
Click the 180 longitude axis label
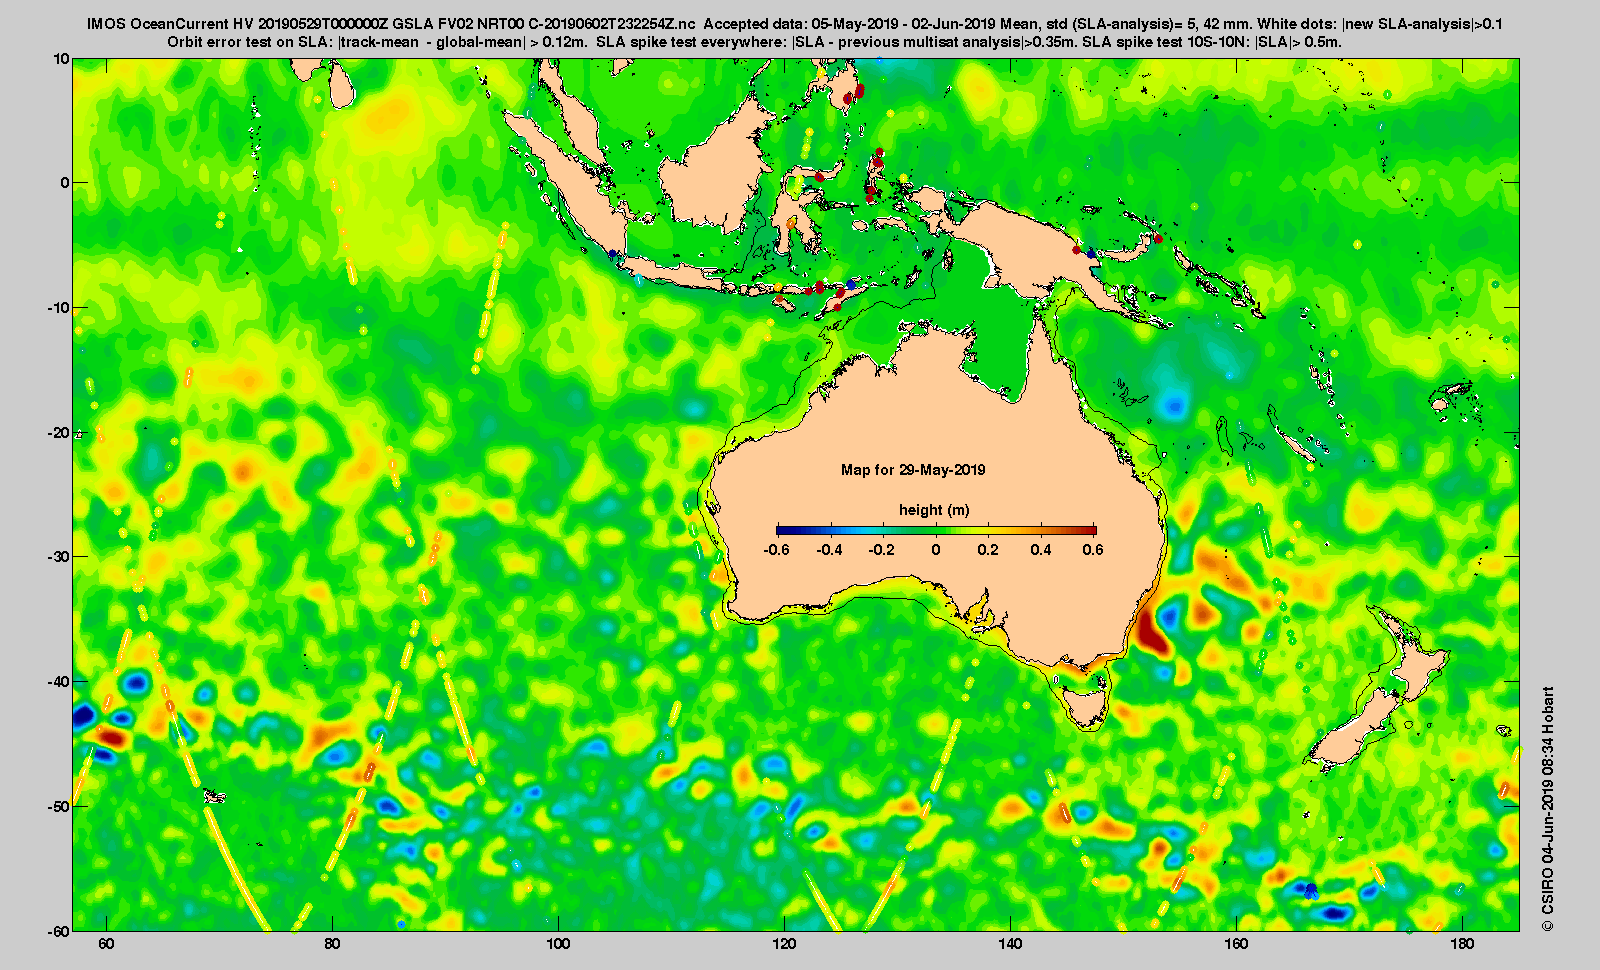pyautogui.click(x=1462, y=944)
